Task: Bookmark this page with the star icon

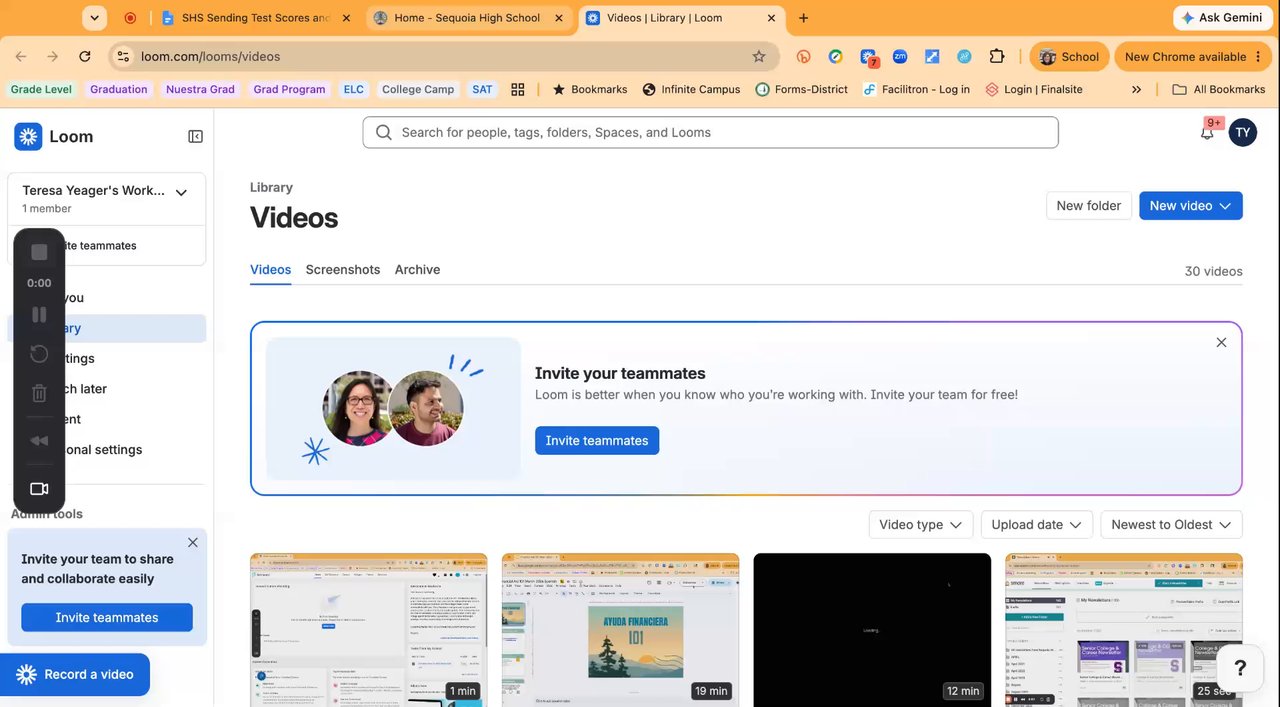Action: click(x=759, y=57)
